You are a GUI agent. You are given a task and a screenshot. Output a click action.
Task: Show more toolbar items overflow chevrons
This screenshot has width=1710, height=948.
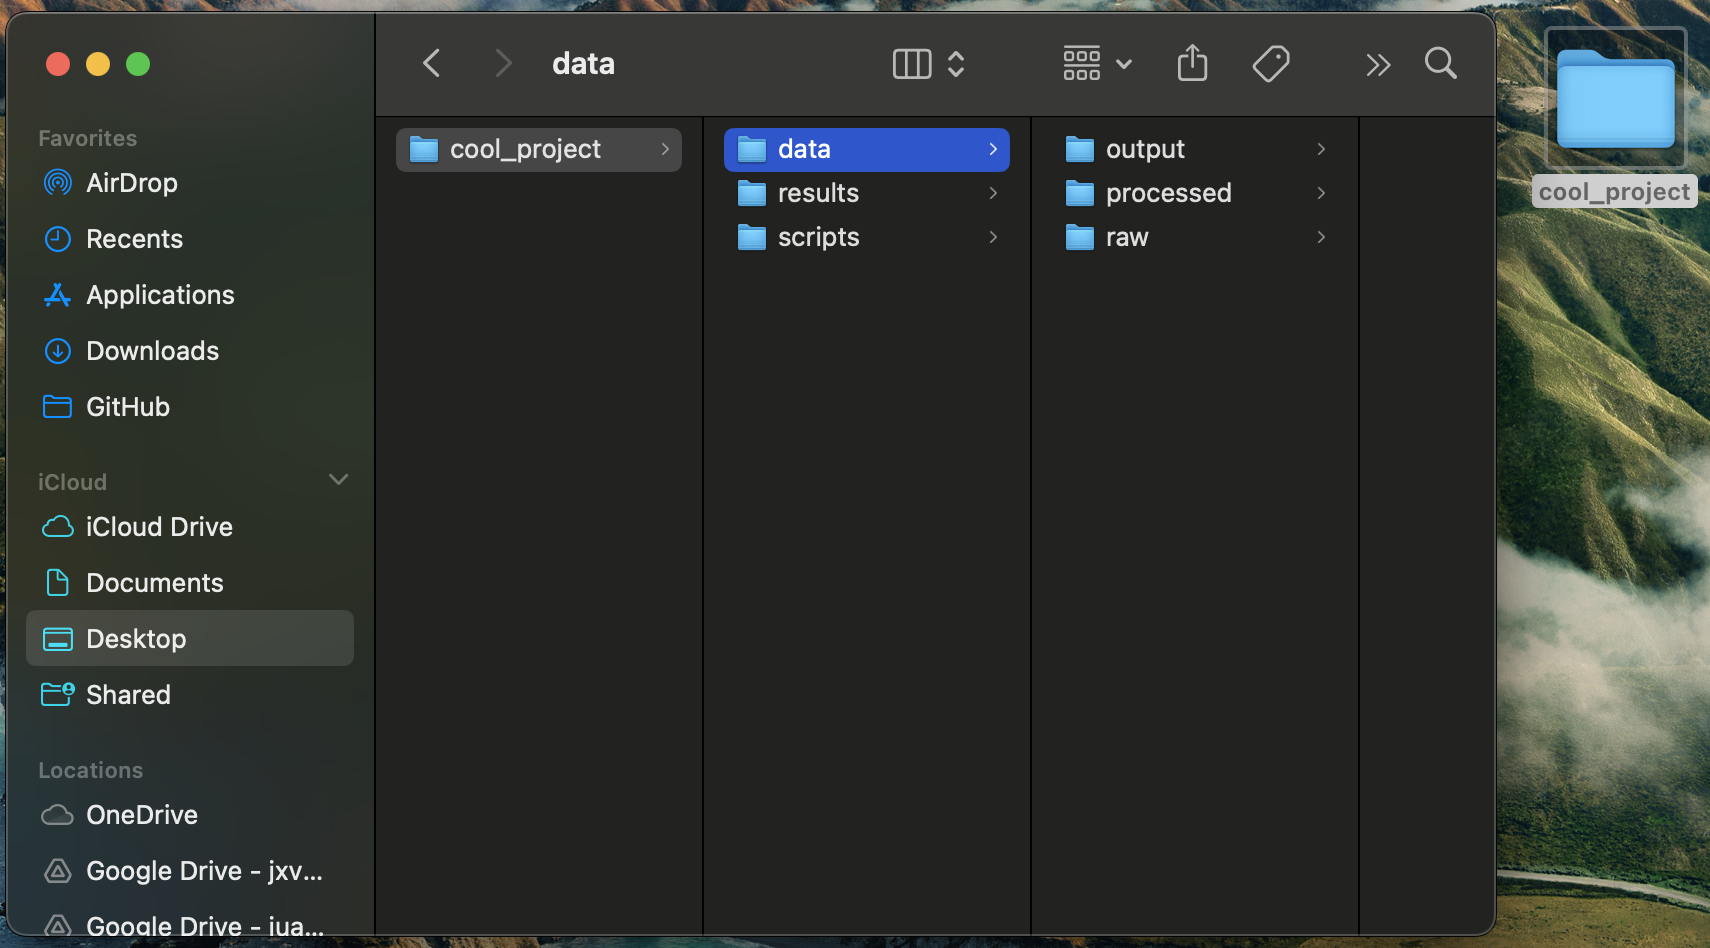(x=1378, y=65)
